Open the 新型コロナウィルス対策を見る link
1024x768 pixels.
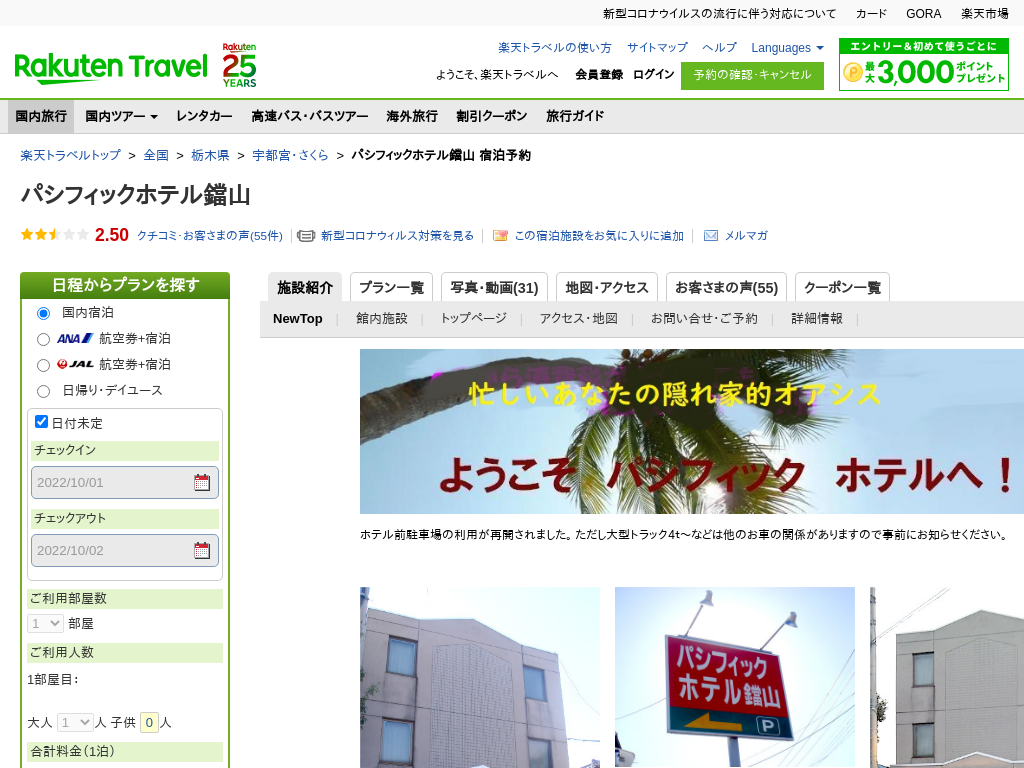[x=397, y=236]
